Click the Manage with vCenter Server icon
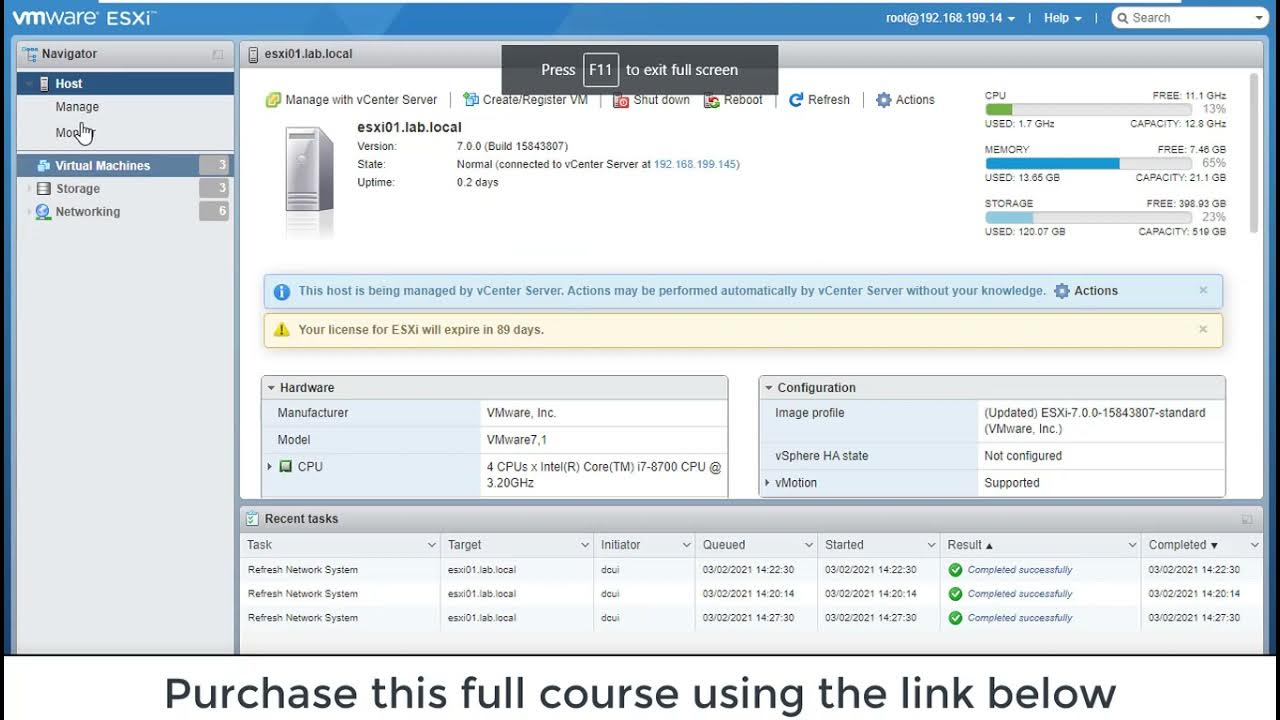Viewport: 1280px width, 720px height. point(273,100)
